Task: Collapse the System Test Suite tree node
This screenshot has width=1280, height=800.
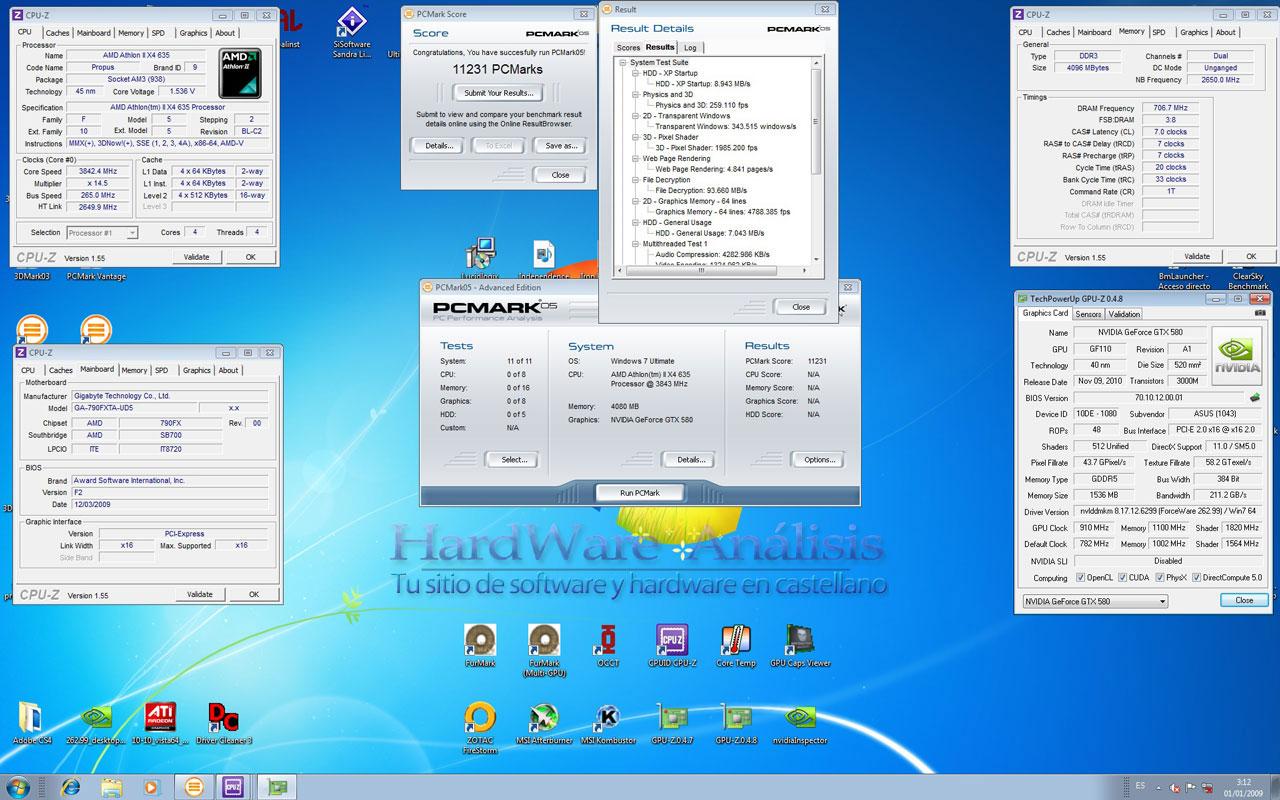Action: pos(623,63)
